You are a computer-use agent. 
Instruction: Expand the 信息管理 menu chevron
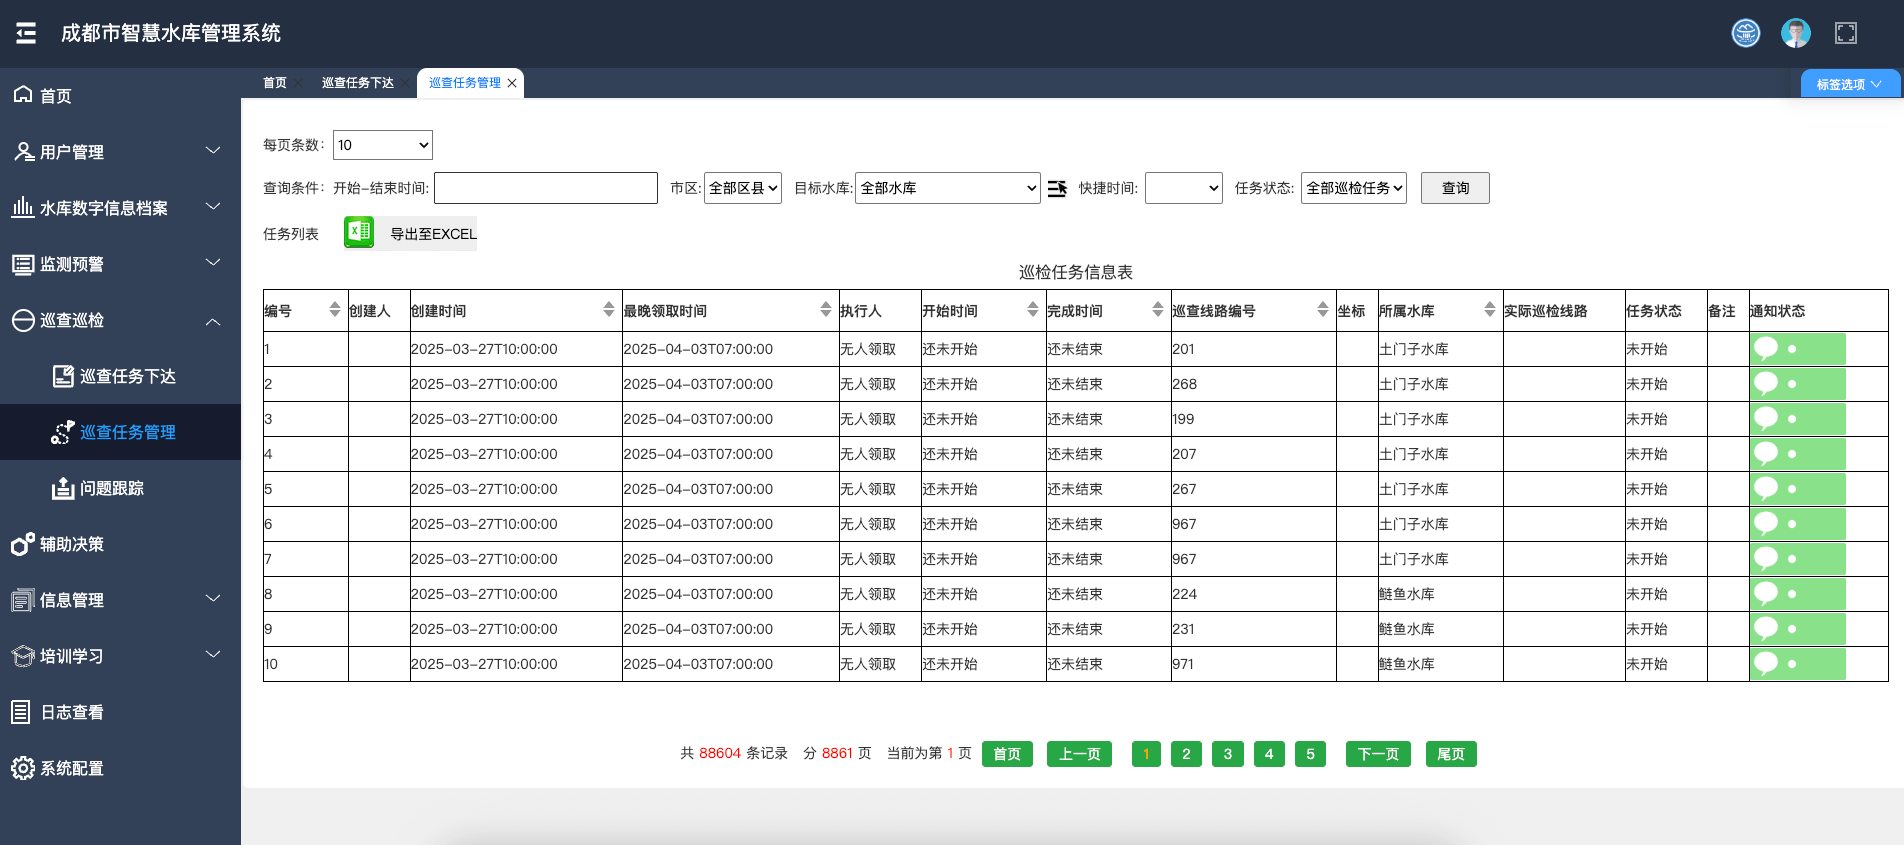click(213, 599)
